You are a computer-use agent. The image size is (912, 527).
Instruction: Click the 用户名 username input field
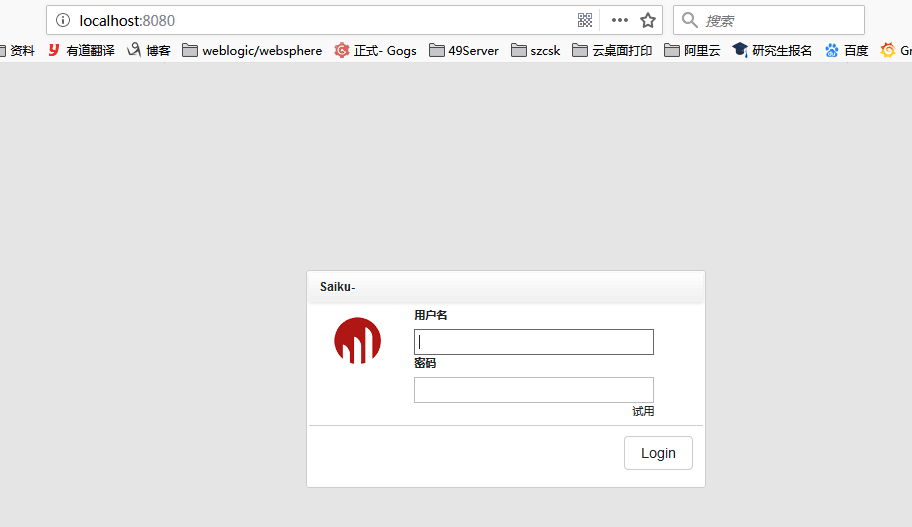click(534, 342)
